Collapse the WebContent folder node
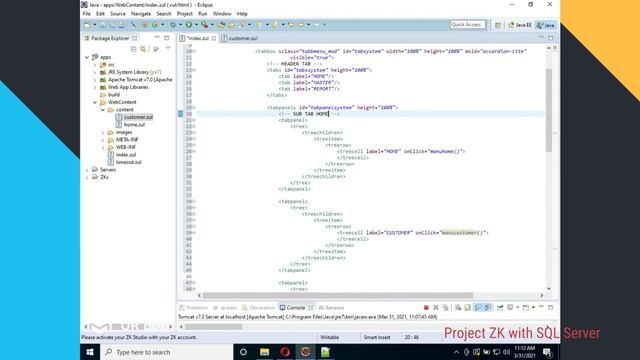Image resolution: width=640 pixels, height=360 pixels. (x=95, y=102)
